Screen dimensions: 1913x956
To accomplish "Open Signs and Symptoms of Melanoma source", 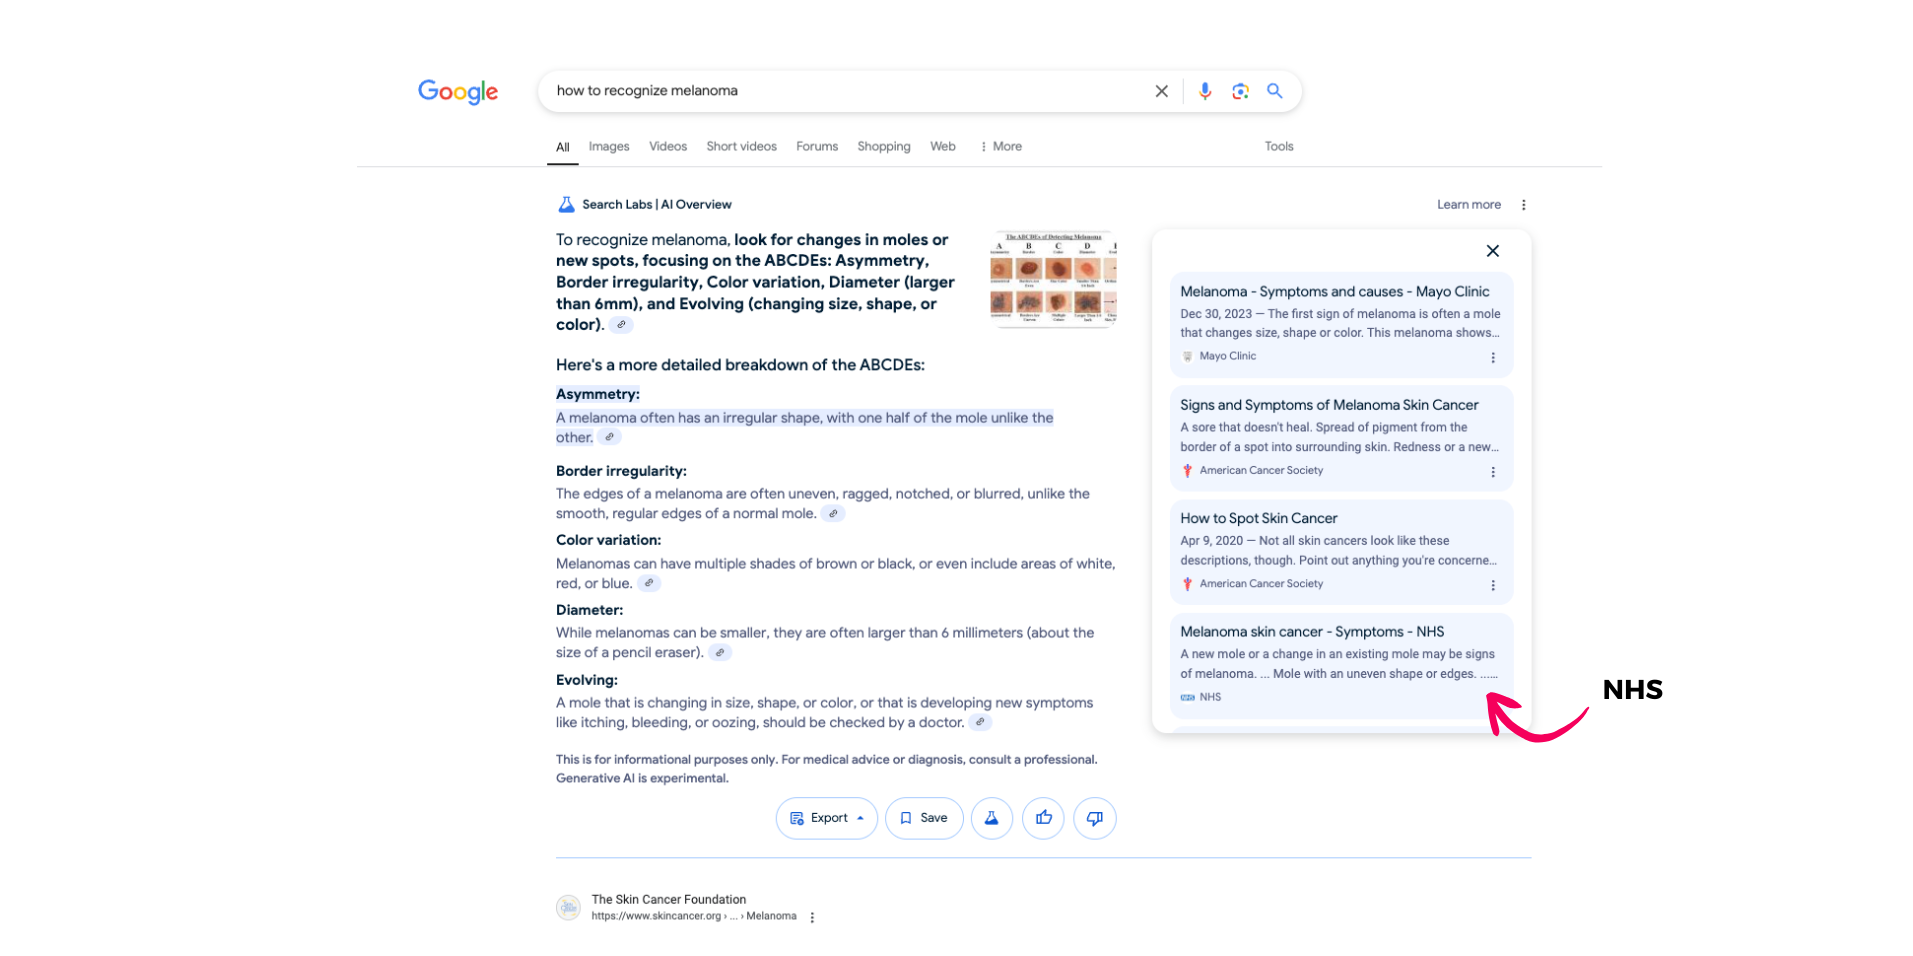I will click(x=1329, y=405).
